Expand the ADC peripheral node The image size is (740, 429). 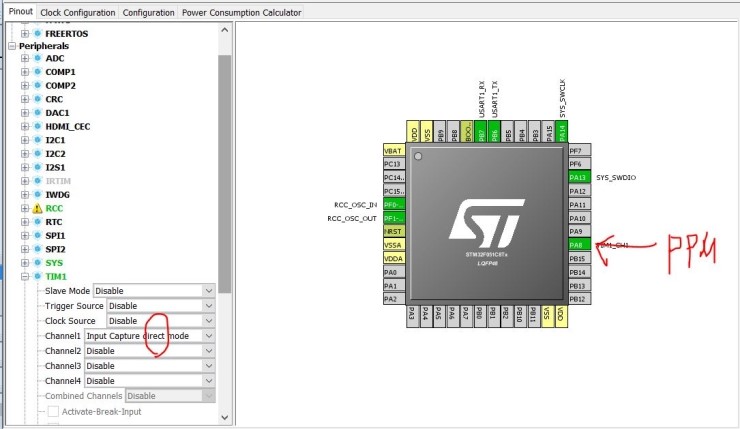[x=25, y=58]
